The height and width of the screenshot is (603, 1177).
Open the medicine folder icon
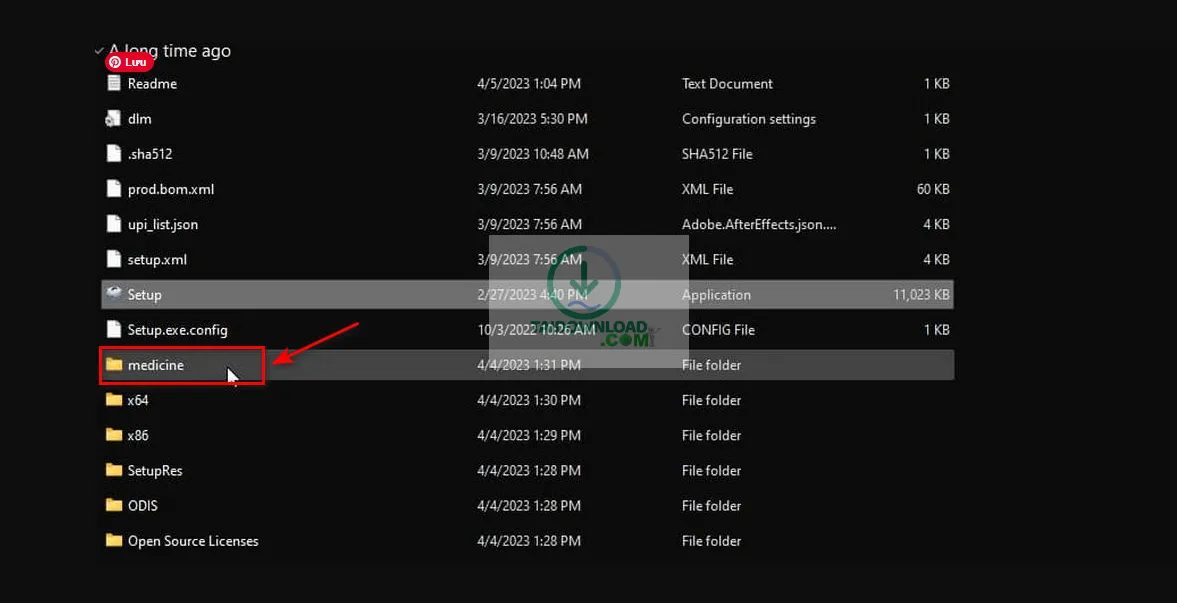click(114, 365)
